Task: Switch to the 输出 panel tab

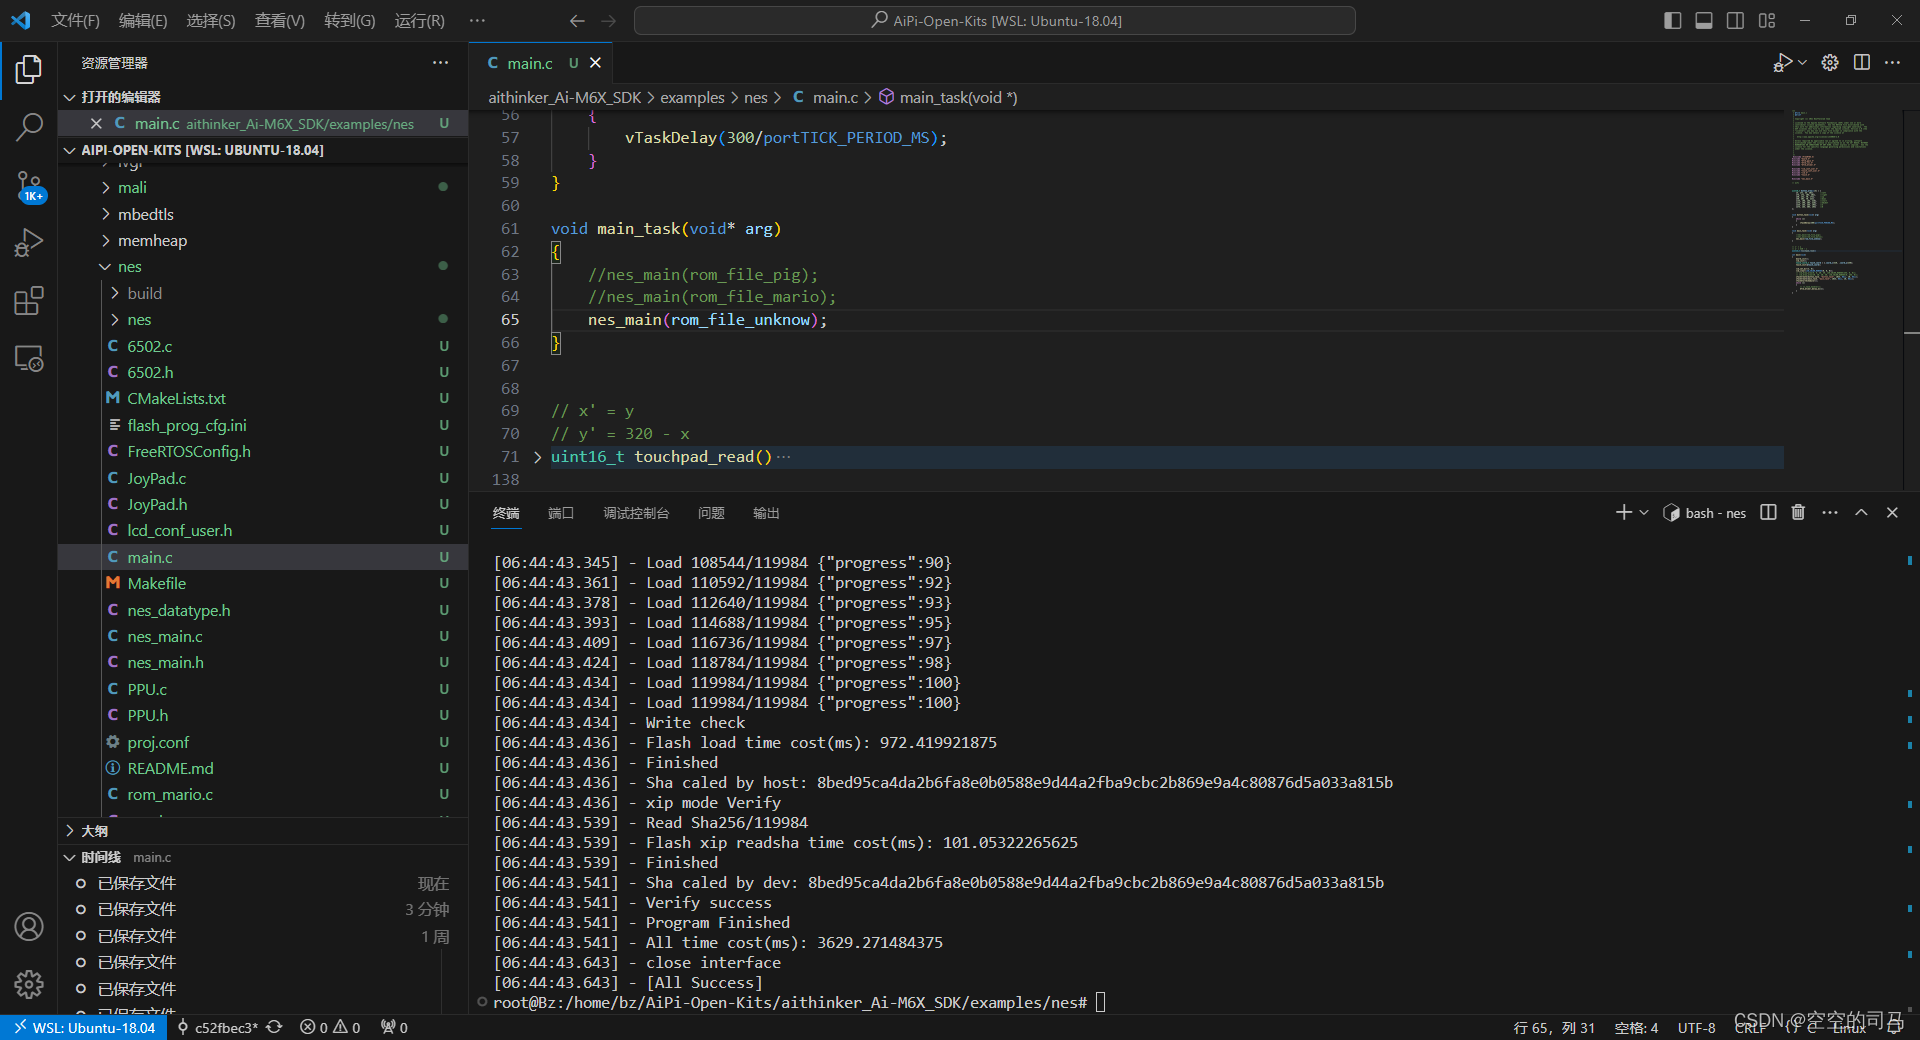Action: coord(766,513)
